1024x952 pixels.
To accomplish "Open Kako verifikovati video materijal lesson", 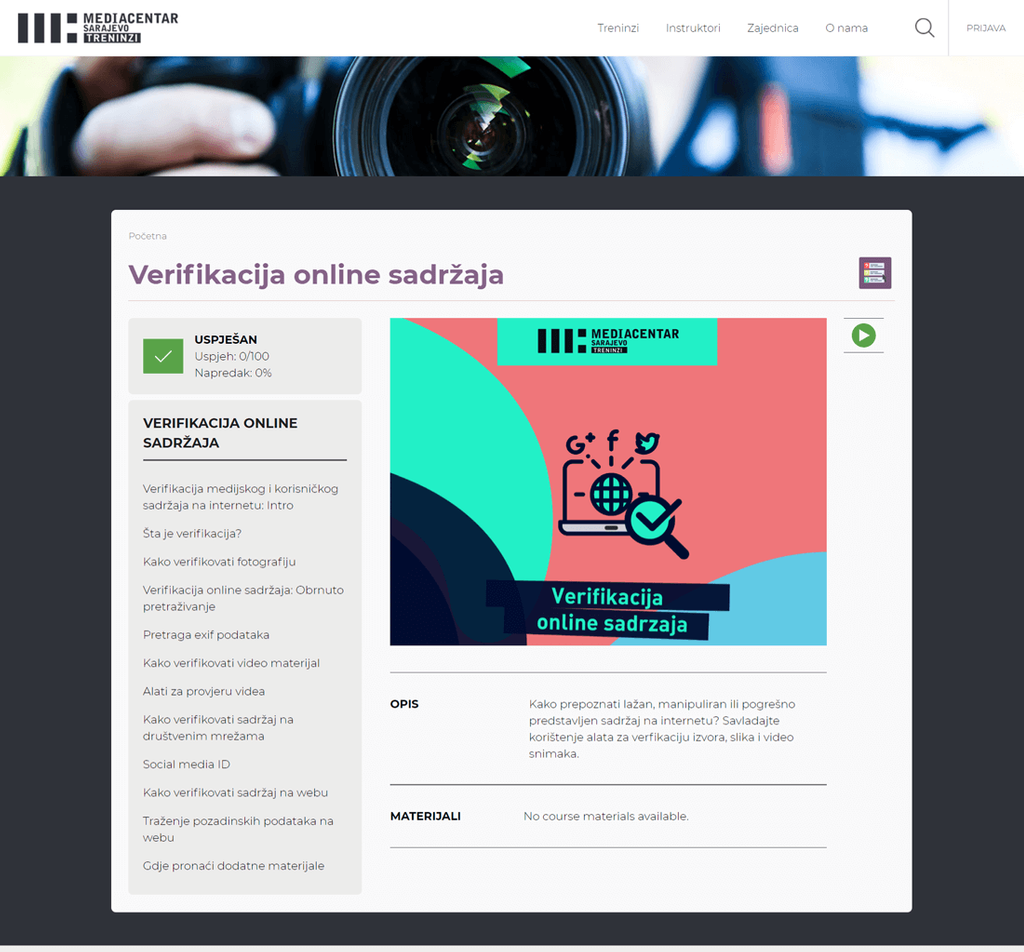I will pos(231,663).
